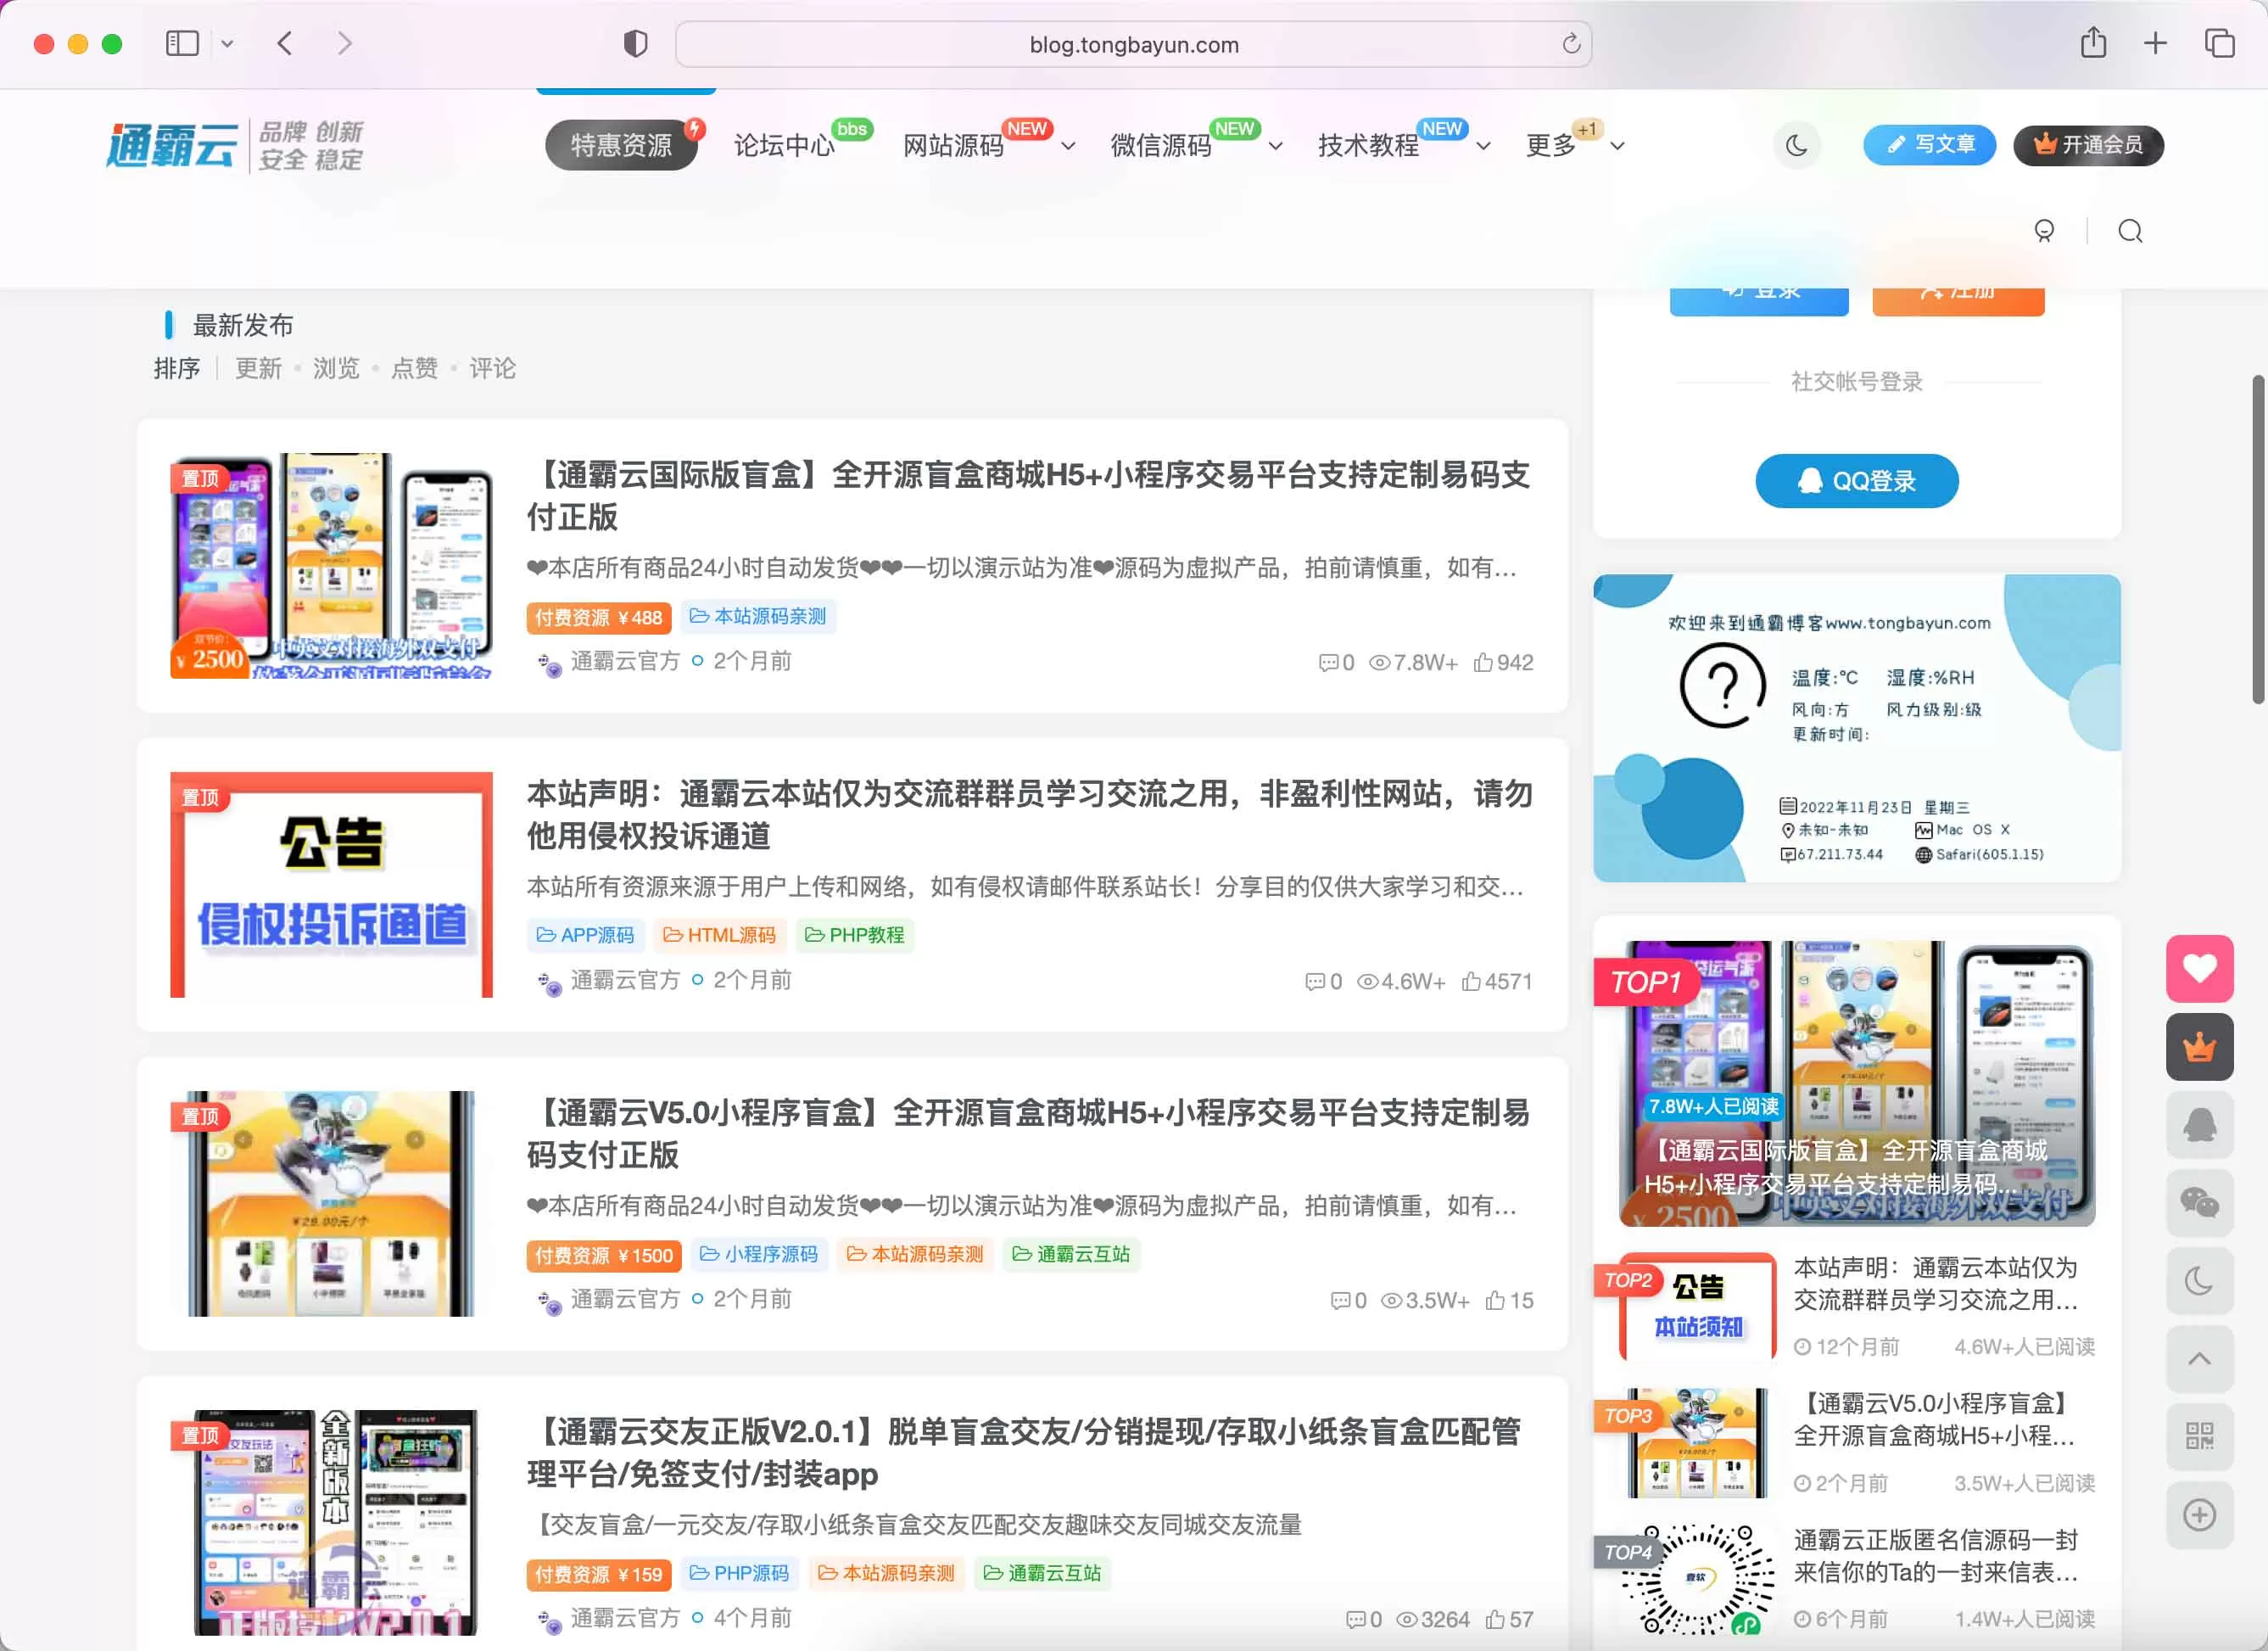Screen dimensions: 2268x1651
Task: Sort posts by 浏览
Action: coord(336,368)
